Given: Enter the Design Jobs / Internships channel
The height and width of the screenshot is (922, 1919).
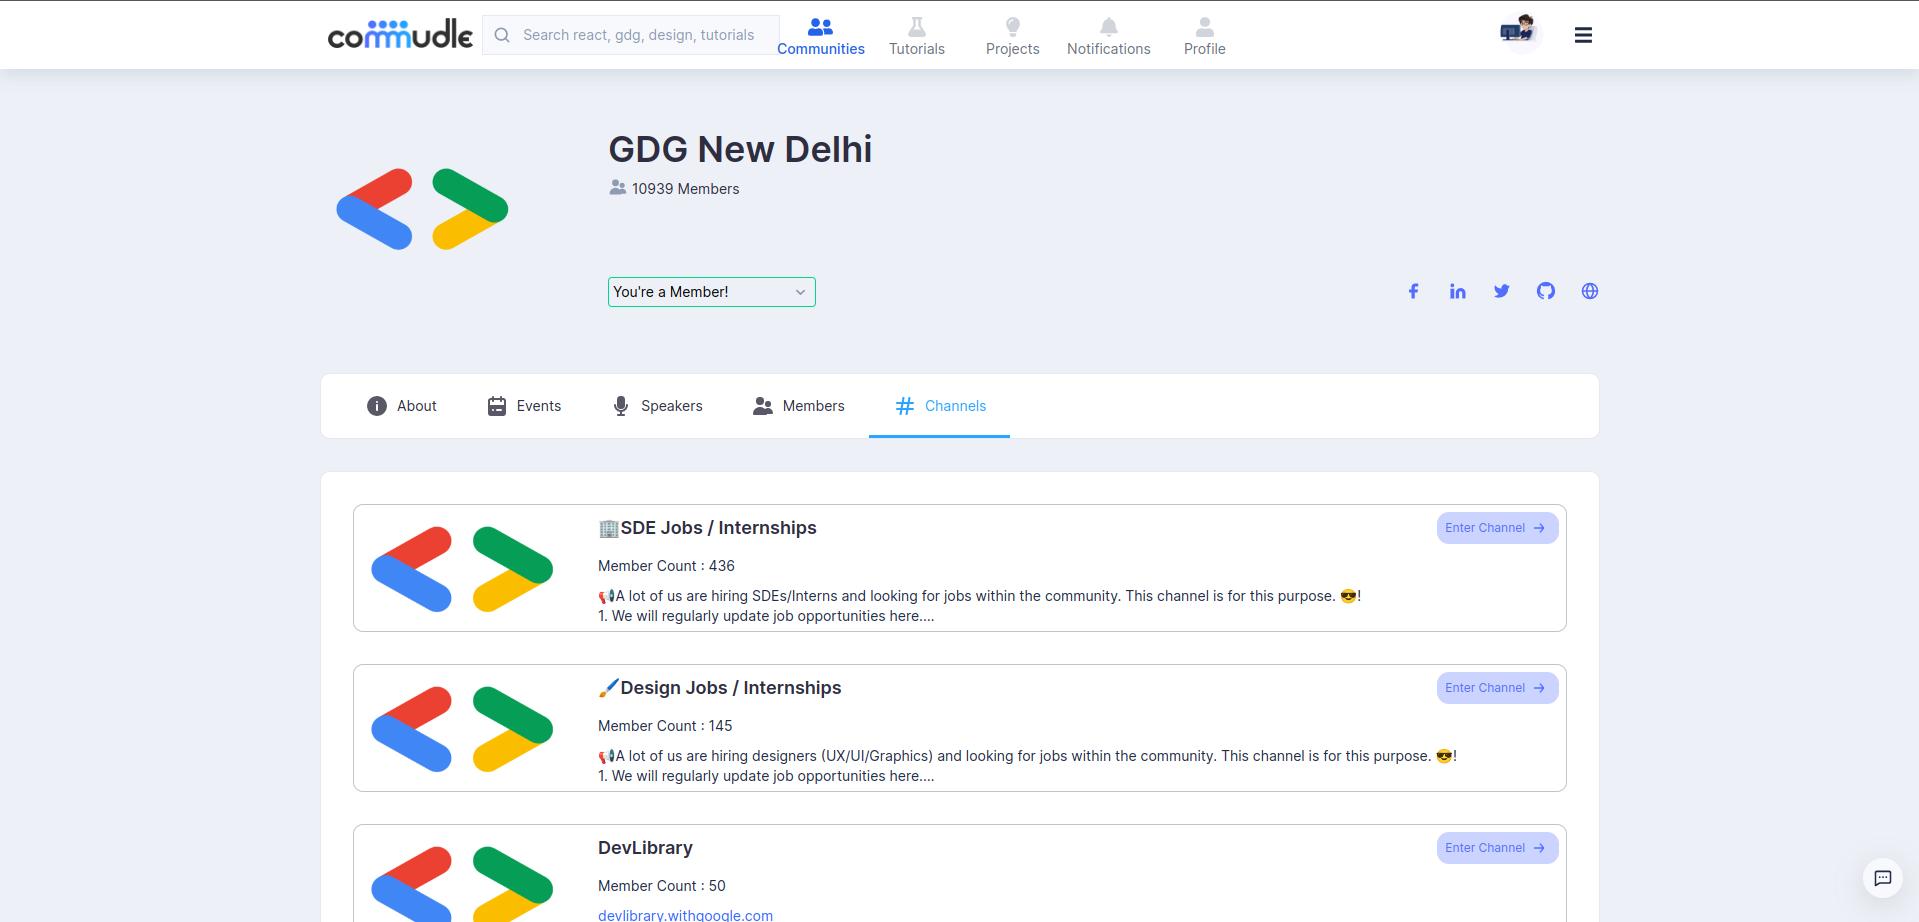Looking at the screenshot, I should [x=1497, y=688].
